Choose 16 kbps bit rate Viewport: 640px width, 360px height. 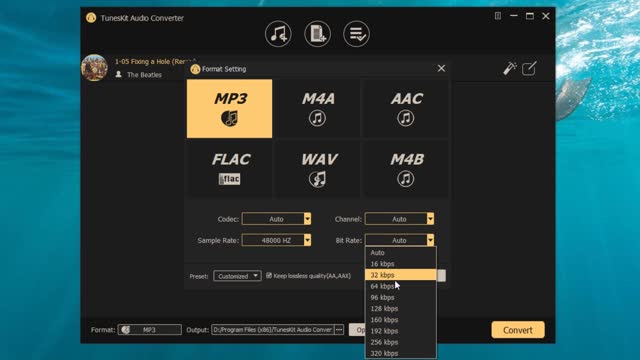(x=400, y=264)
